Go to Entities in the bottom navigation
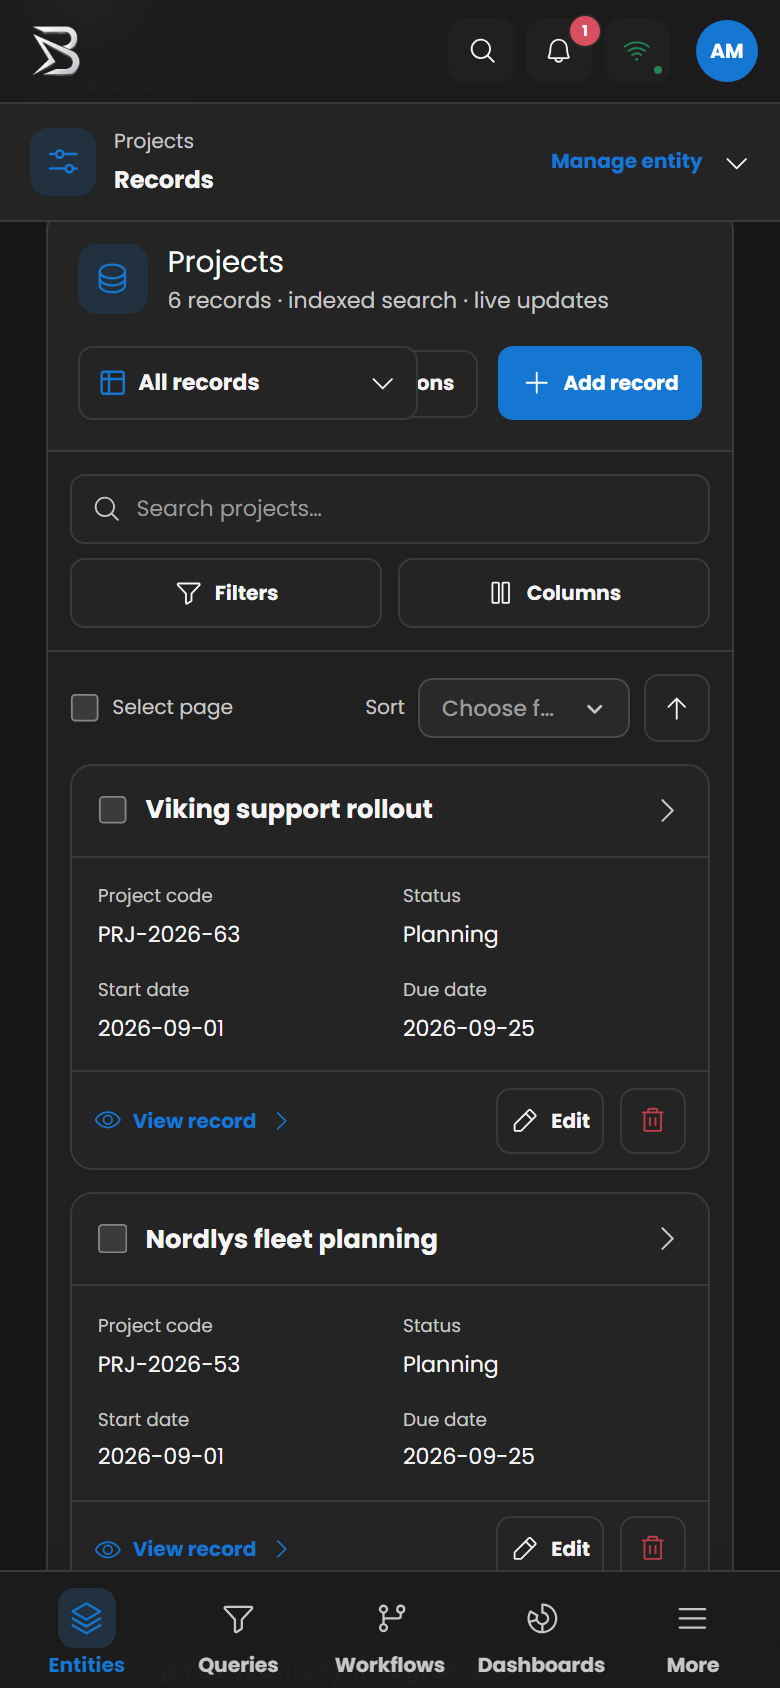Screen dimensions: 780x1688 click(87, 1632)
